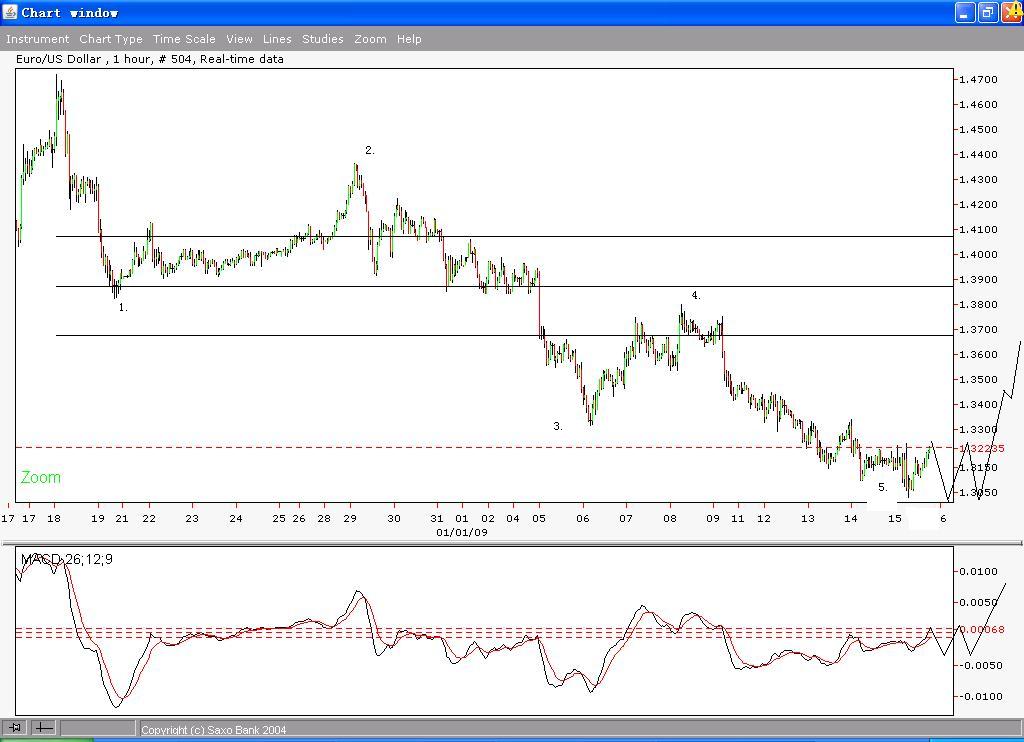Minimize the Chart window
Image resolution: width=1024 pixels, height=742 pixels.
point(965,12)
